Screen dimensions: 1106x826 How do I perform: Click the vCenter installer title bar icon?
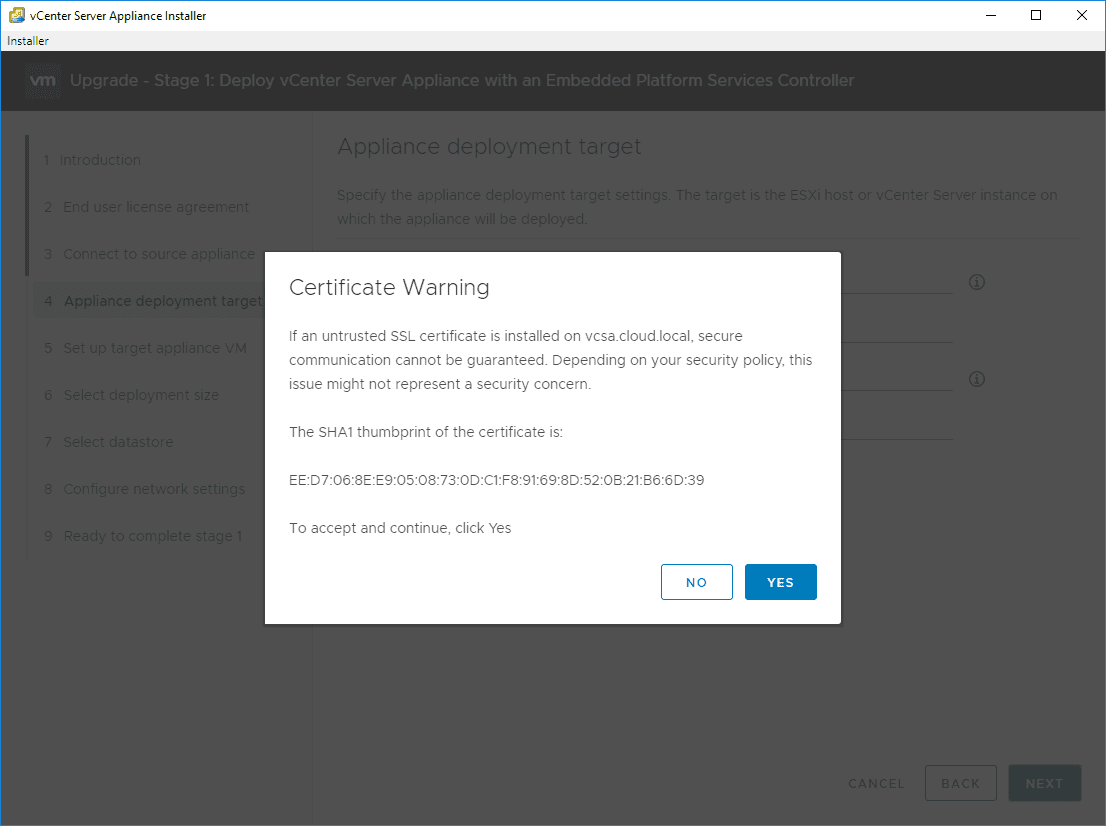[x=16, y=15]
